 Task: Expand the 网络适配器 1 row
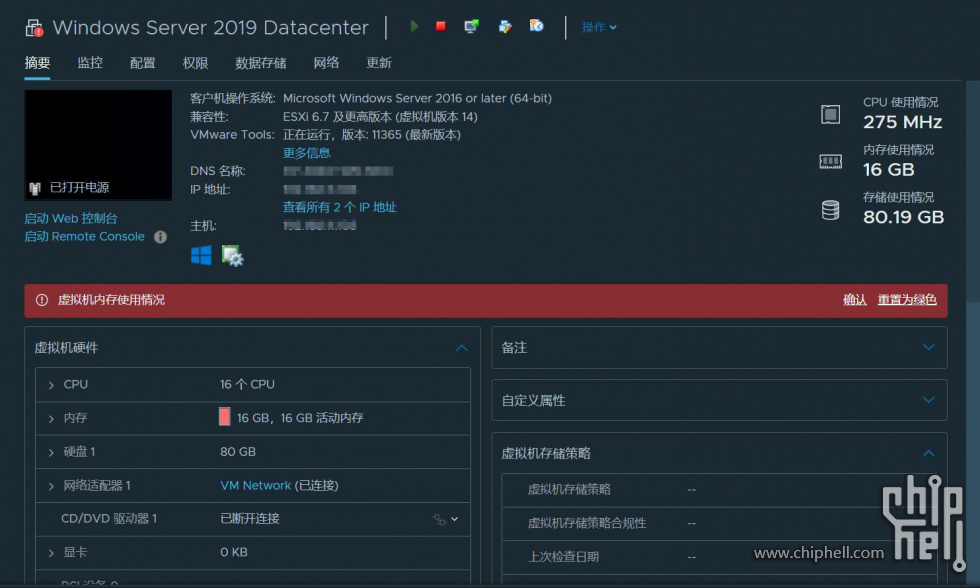click(51, 486)
